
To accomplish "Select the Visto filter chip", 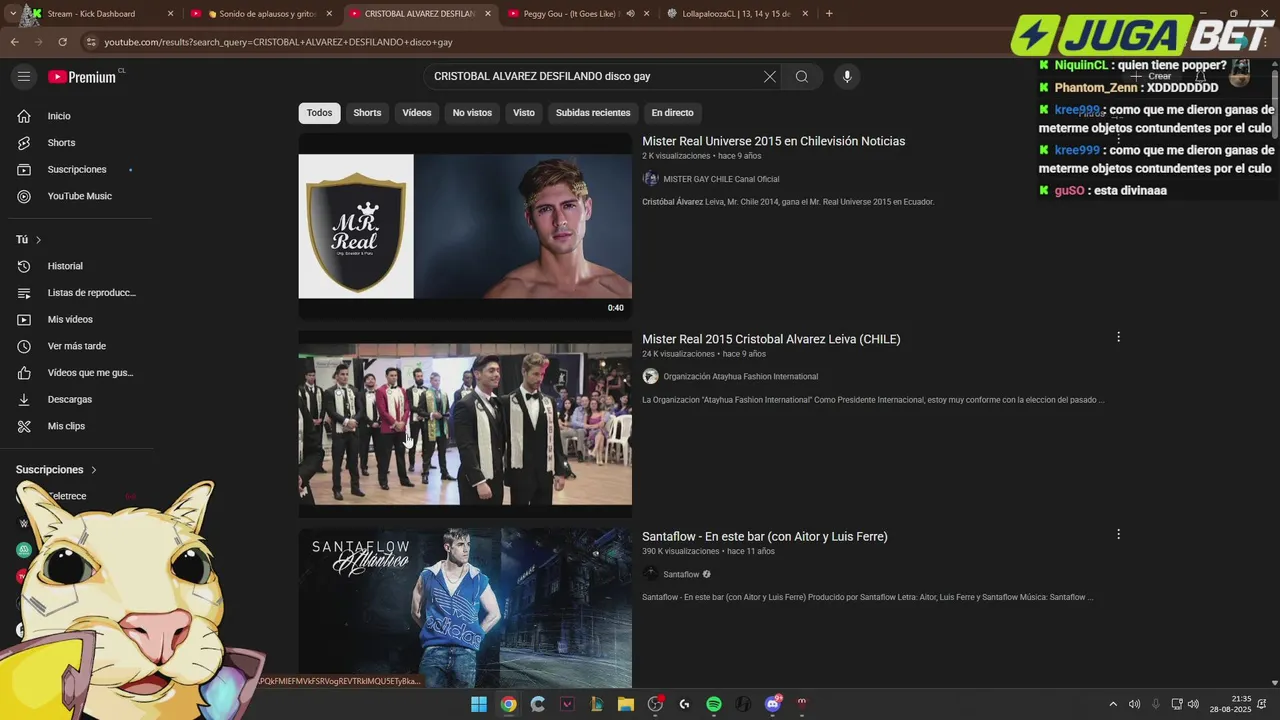I will coord(524,113).
